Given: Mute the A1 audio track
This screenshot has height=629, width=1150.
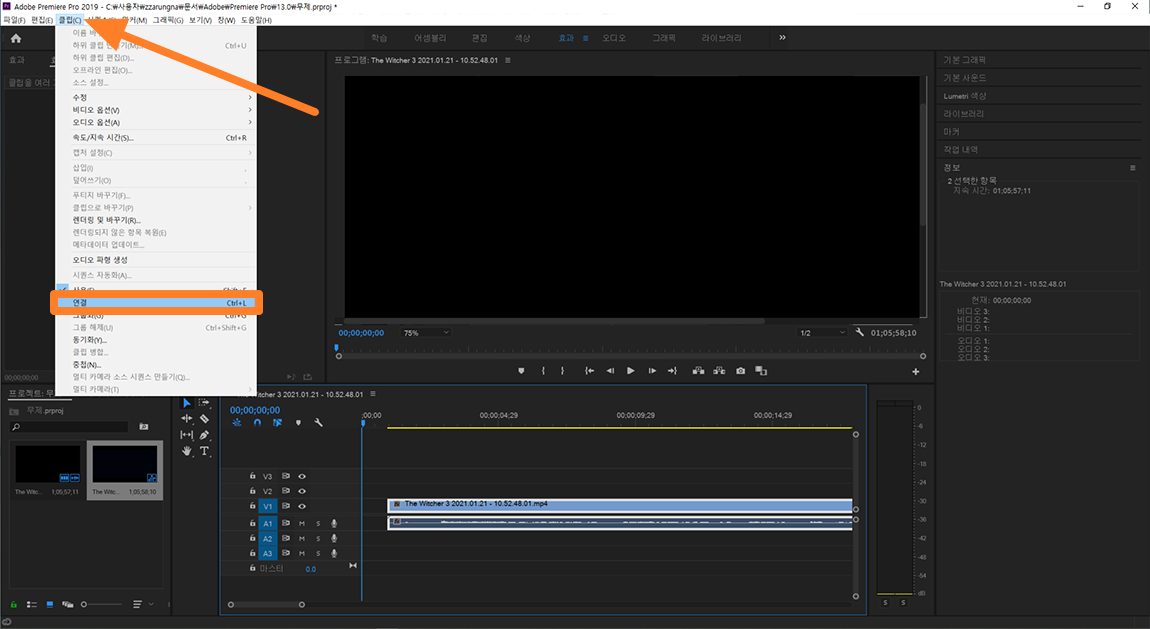Looking at the screenshot, I should point(301,523).
